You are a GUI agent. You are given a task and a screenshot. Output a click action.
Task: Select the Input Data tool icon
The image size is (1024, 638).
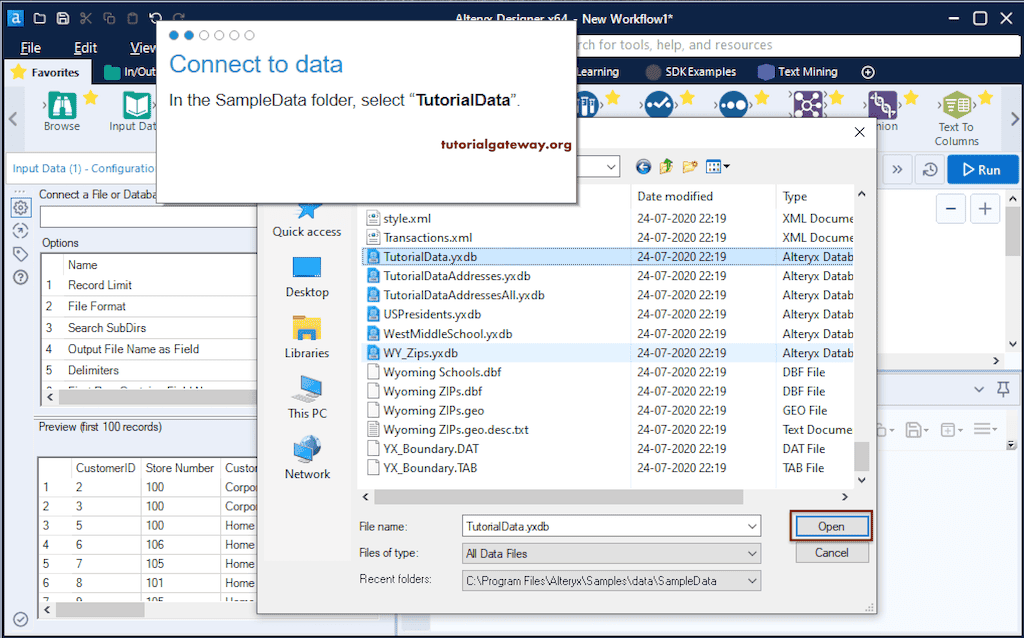tap(137, 105)
